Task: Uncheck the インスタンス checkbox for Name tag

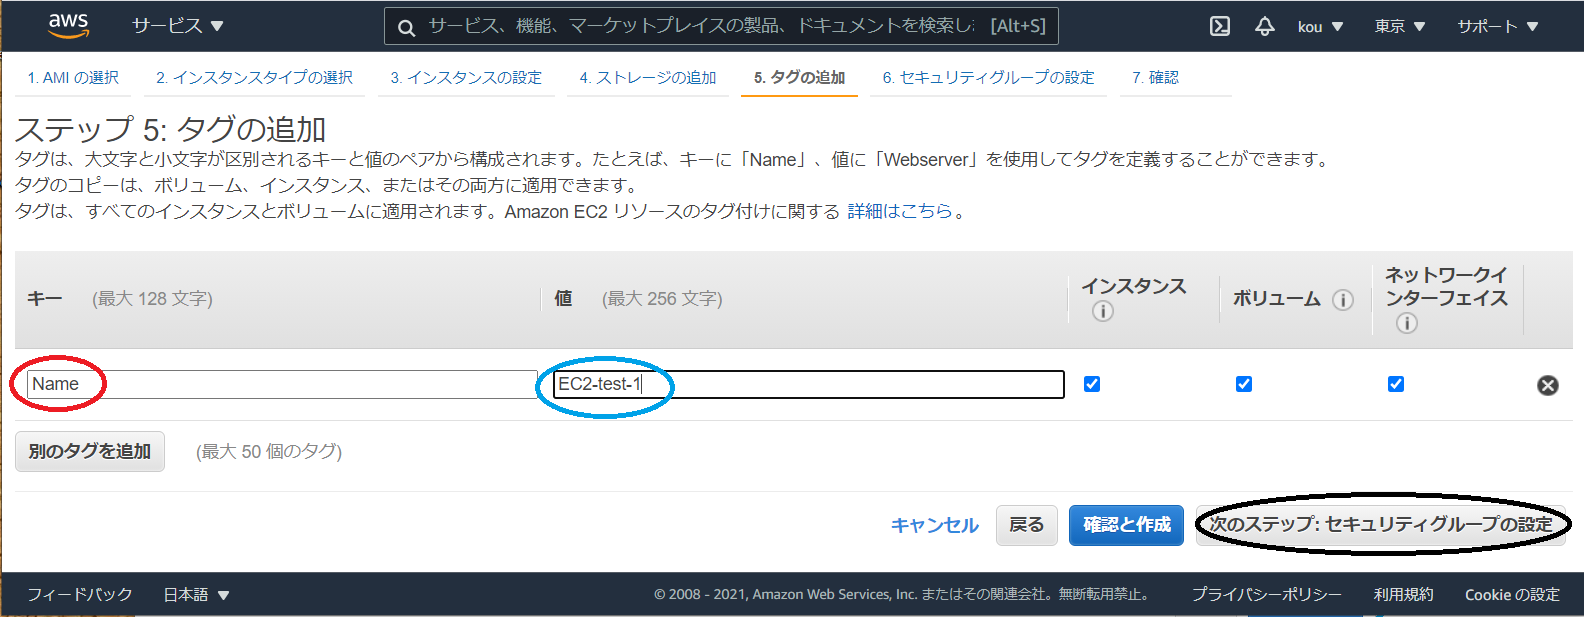Action: 1092,384
